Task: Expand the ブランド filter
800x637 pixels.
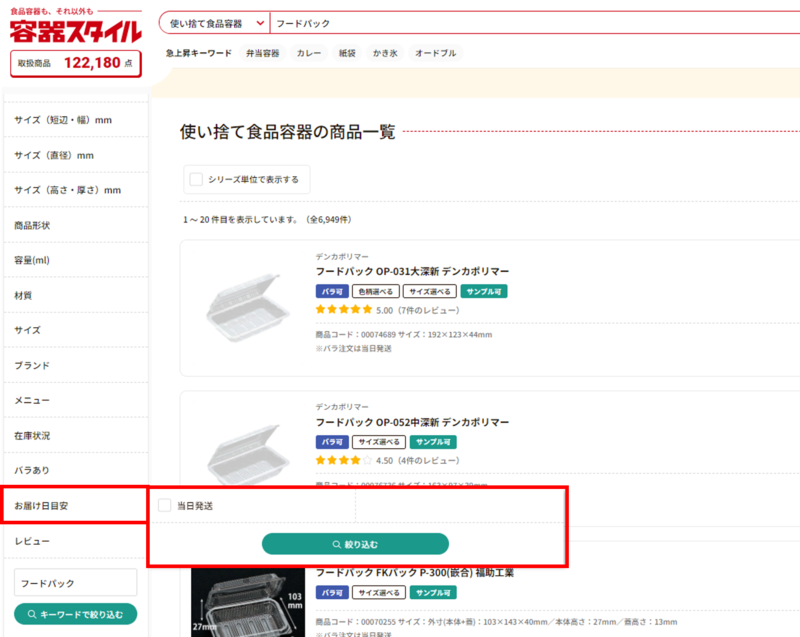Action: (x=75, y=365)
